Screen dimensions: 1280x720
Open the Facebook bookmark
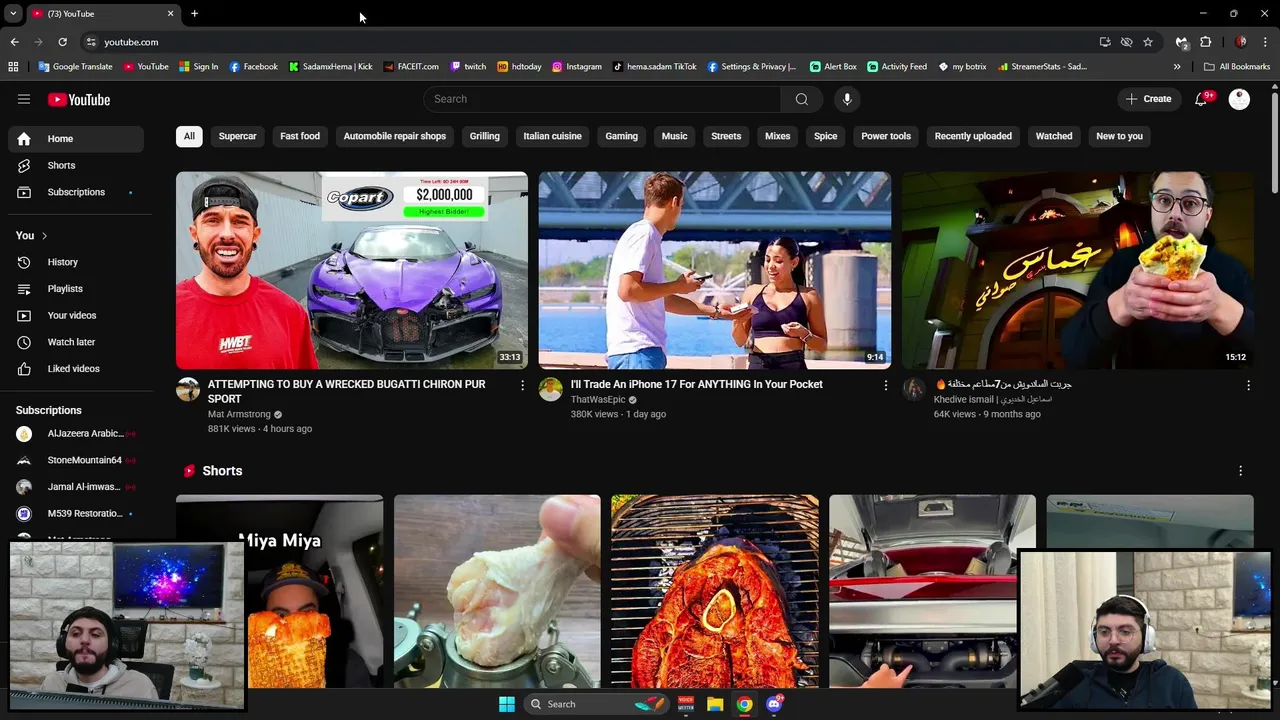pyautogui.click(x=253, y=67)
